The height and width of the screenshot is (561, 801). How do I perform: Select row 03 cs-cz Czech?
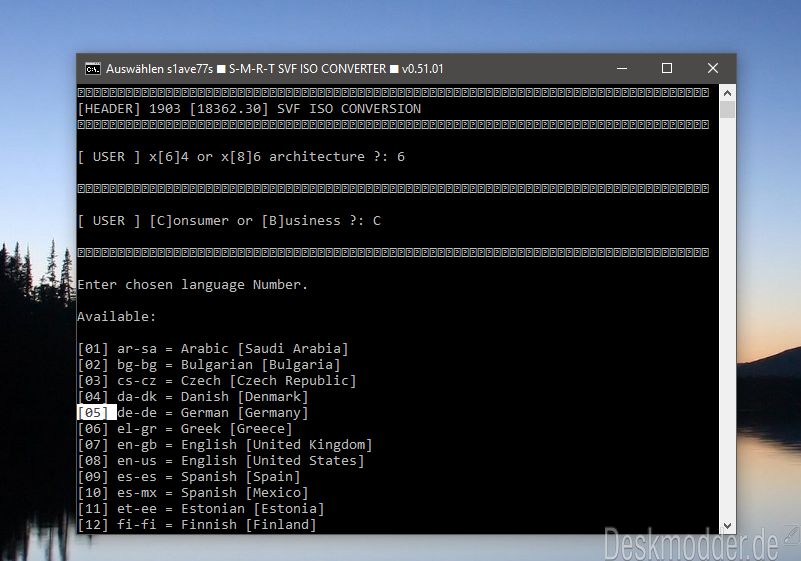point(217,381)
